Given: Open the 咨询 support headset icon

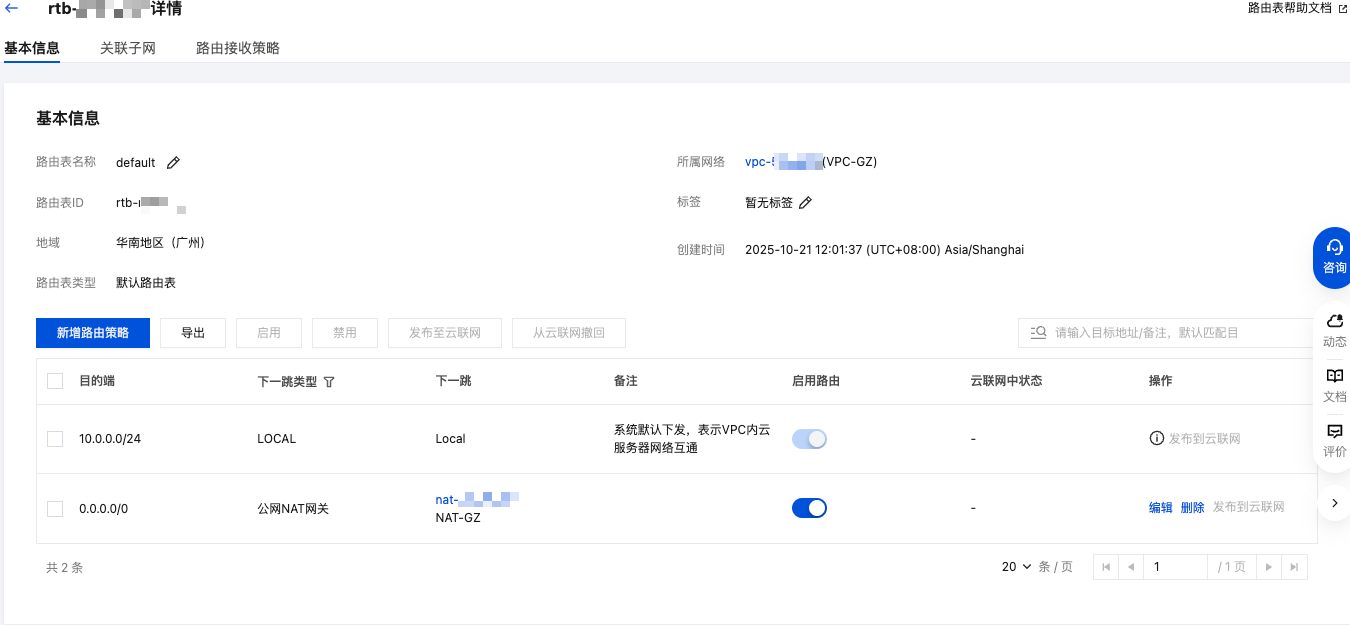Looking at the screenshot, I should tap(1334, 248).
